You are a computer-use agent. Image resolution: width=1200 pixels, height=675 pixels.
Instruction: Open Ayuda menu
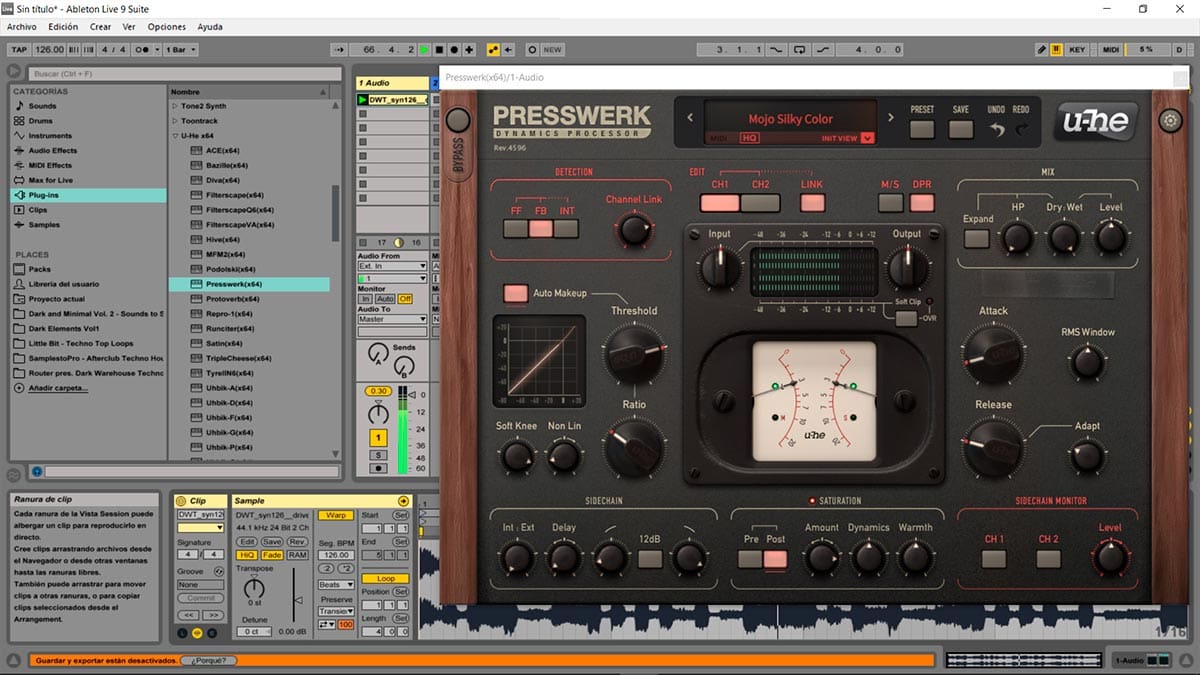point(210,27)
